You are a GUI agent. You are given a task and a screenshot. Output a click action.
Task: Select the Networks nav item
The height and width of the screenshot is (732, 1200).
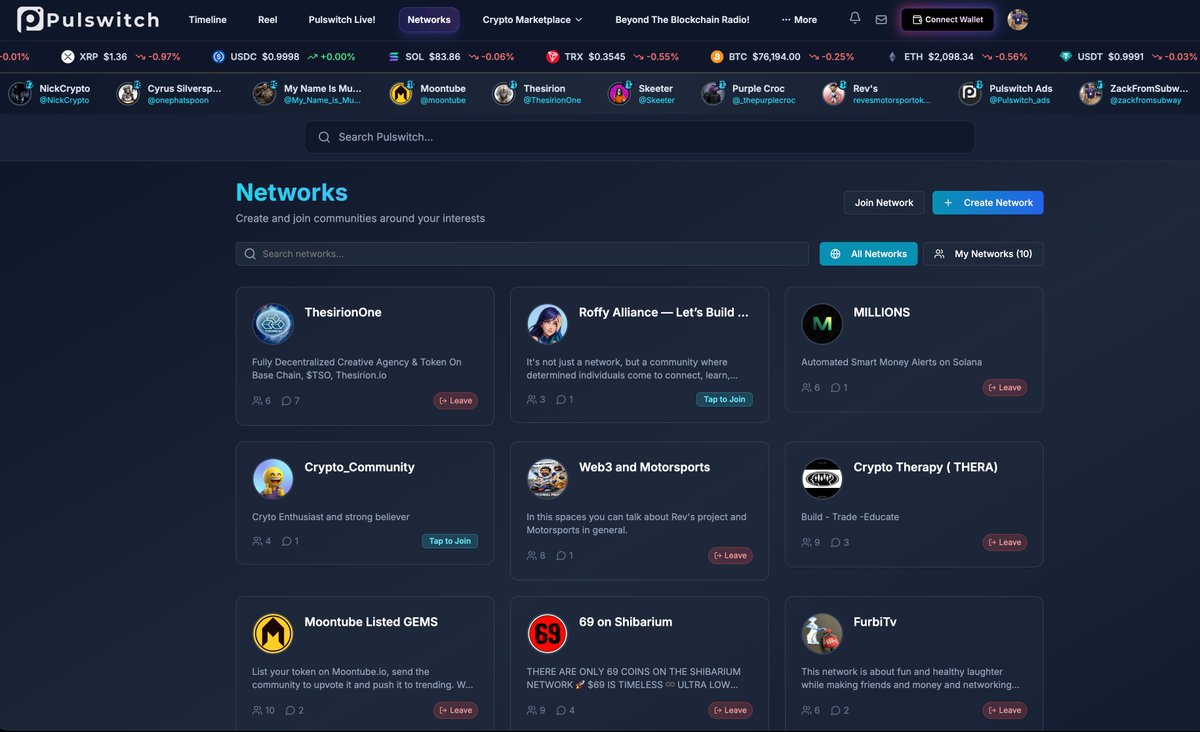[429, 19]
